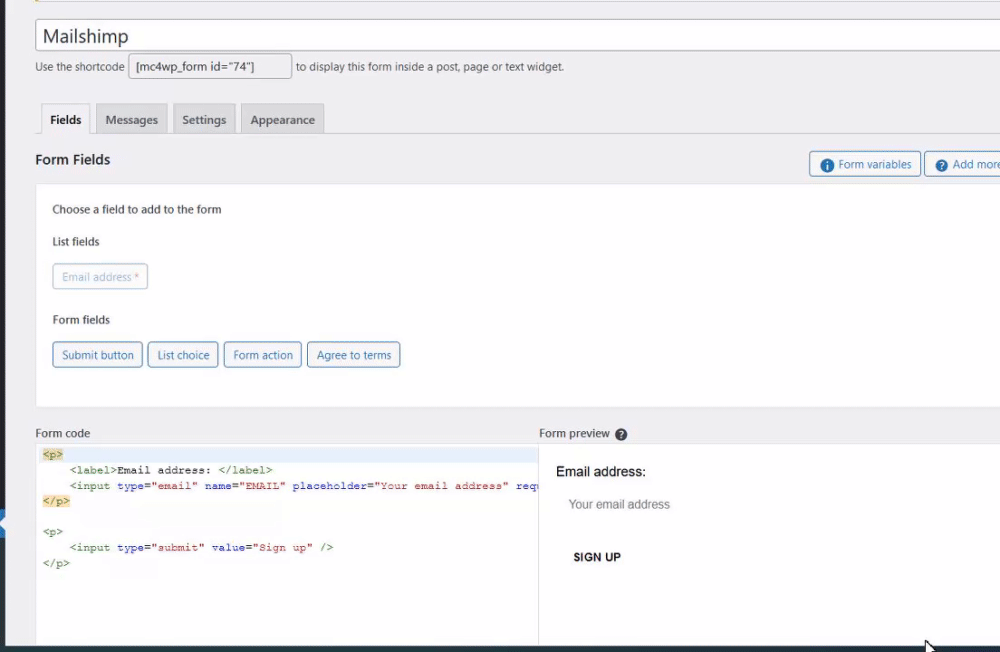Click the 'Form code' label
The height and width of the screenshot is (652, 1000).
[x=62, y=433]
